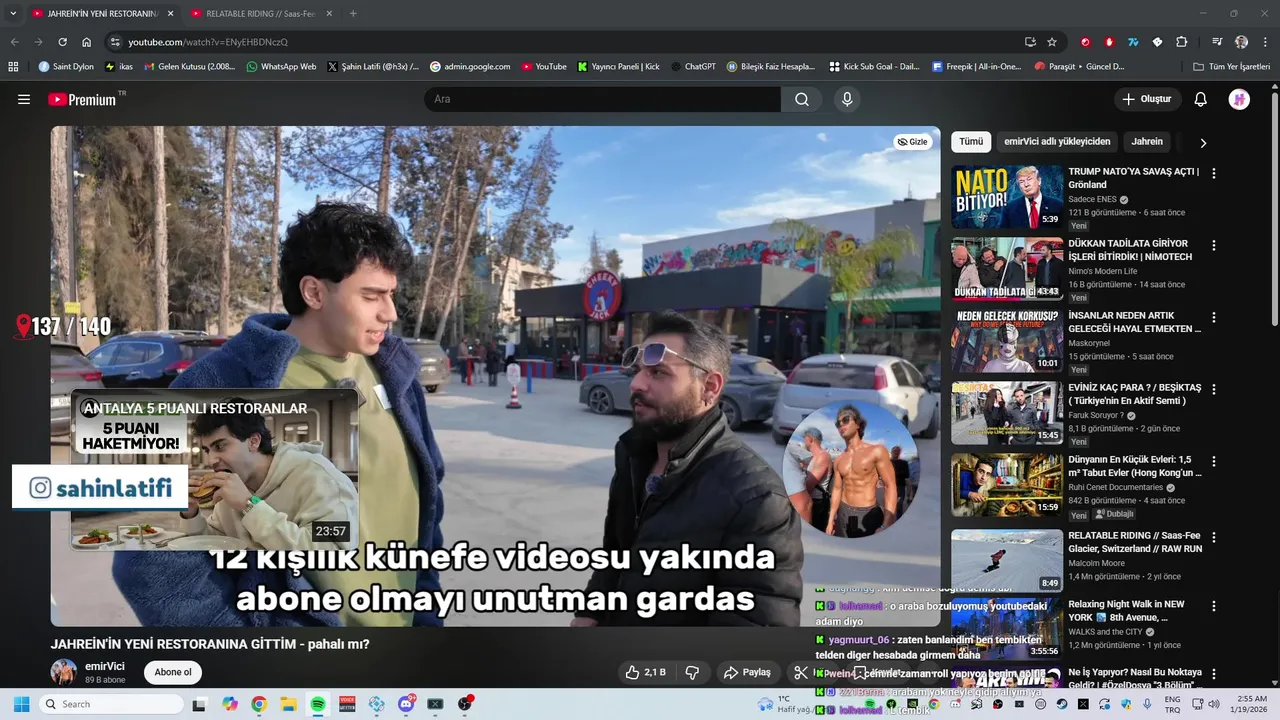1280x720 pixels.
Task: Open options menu for EVİNİZ KAÇ PARA video
Action: [x=1214, y=389]
